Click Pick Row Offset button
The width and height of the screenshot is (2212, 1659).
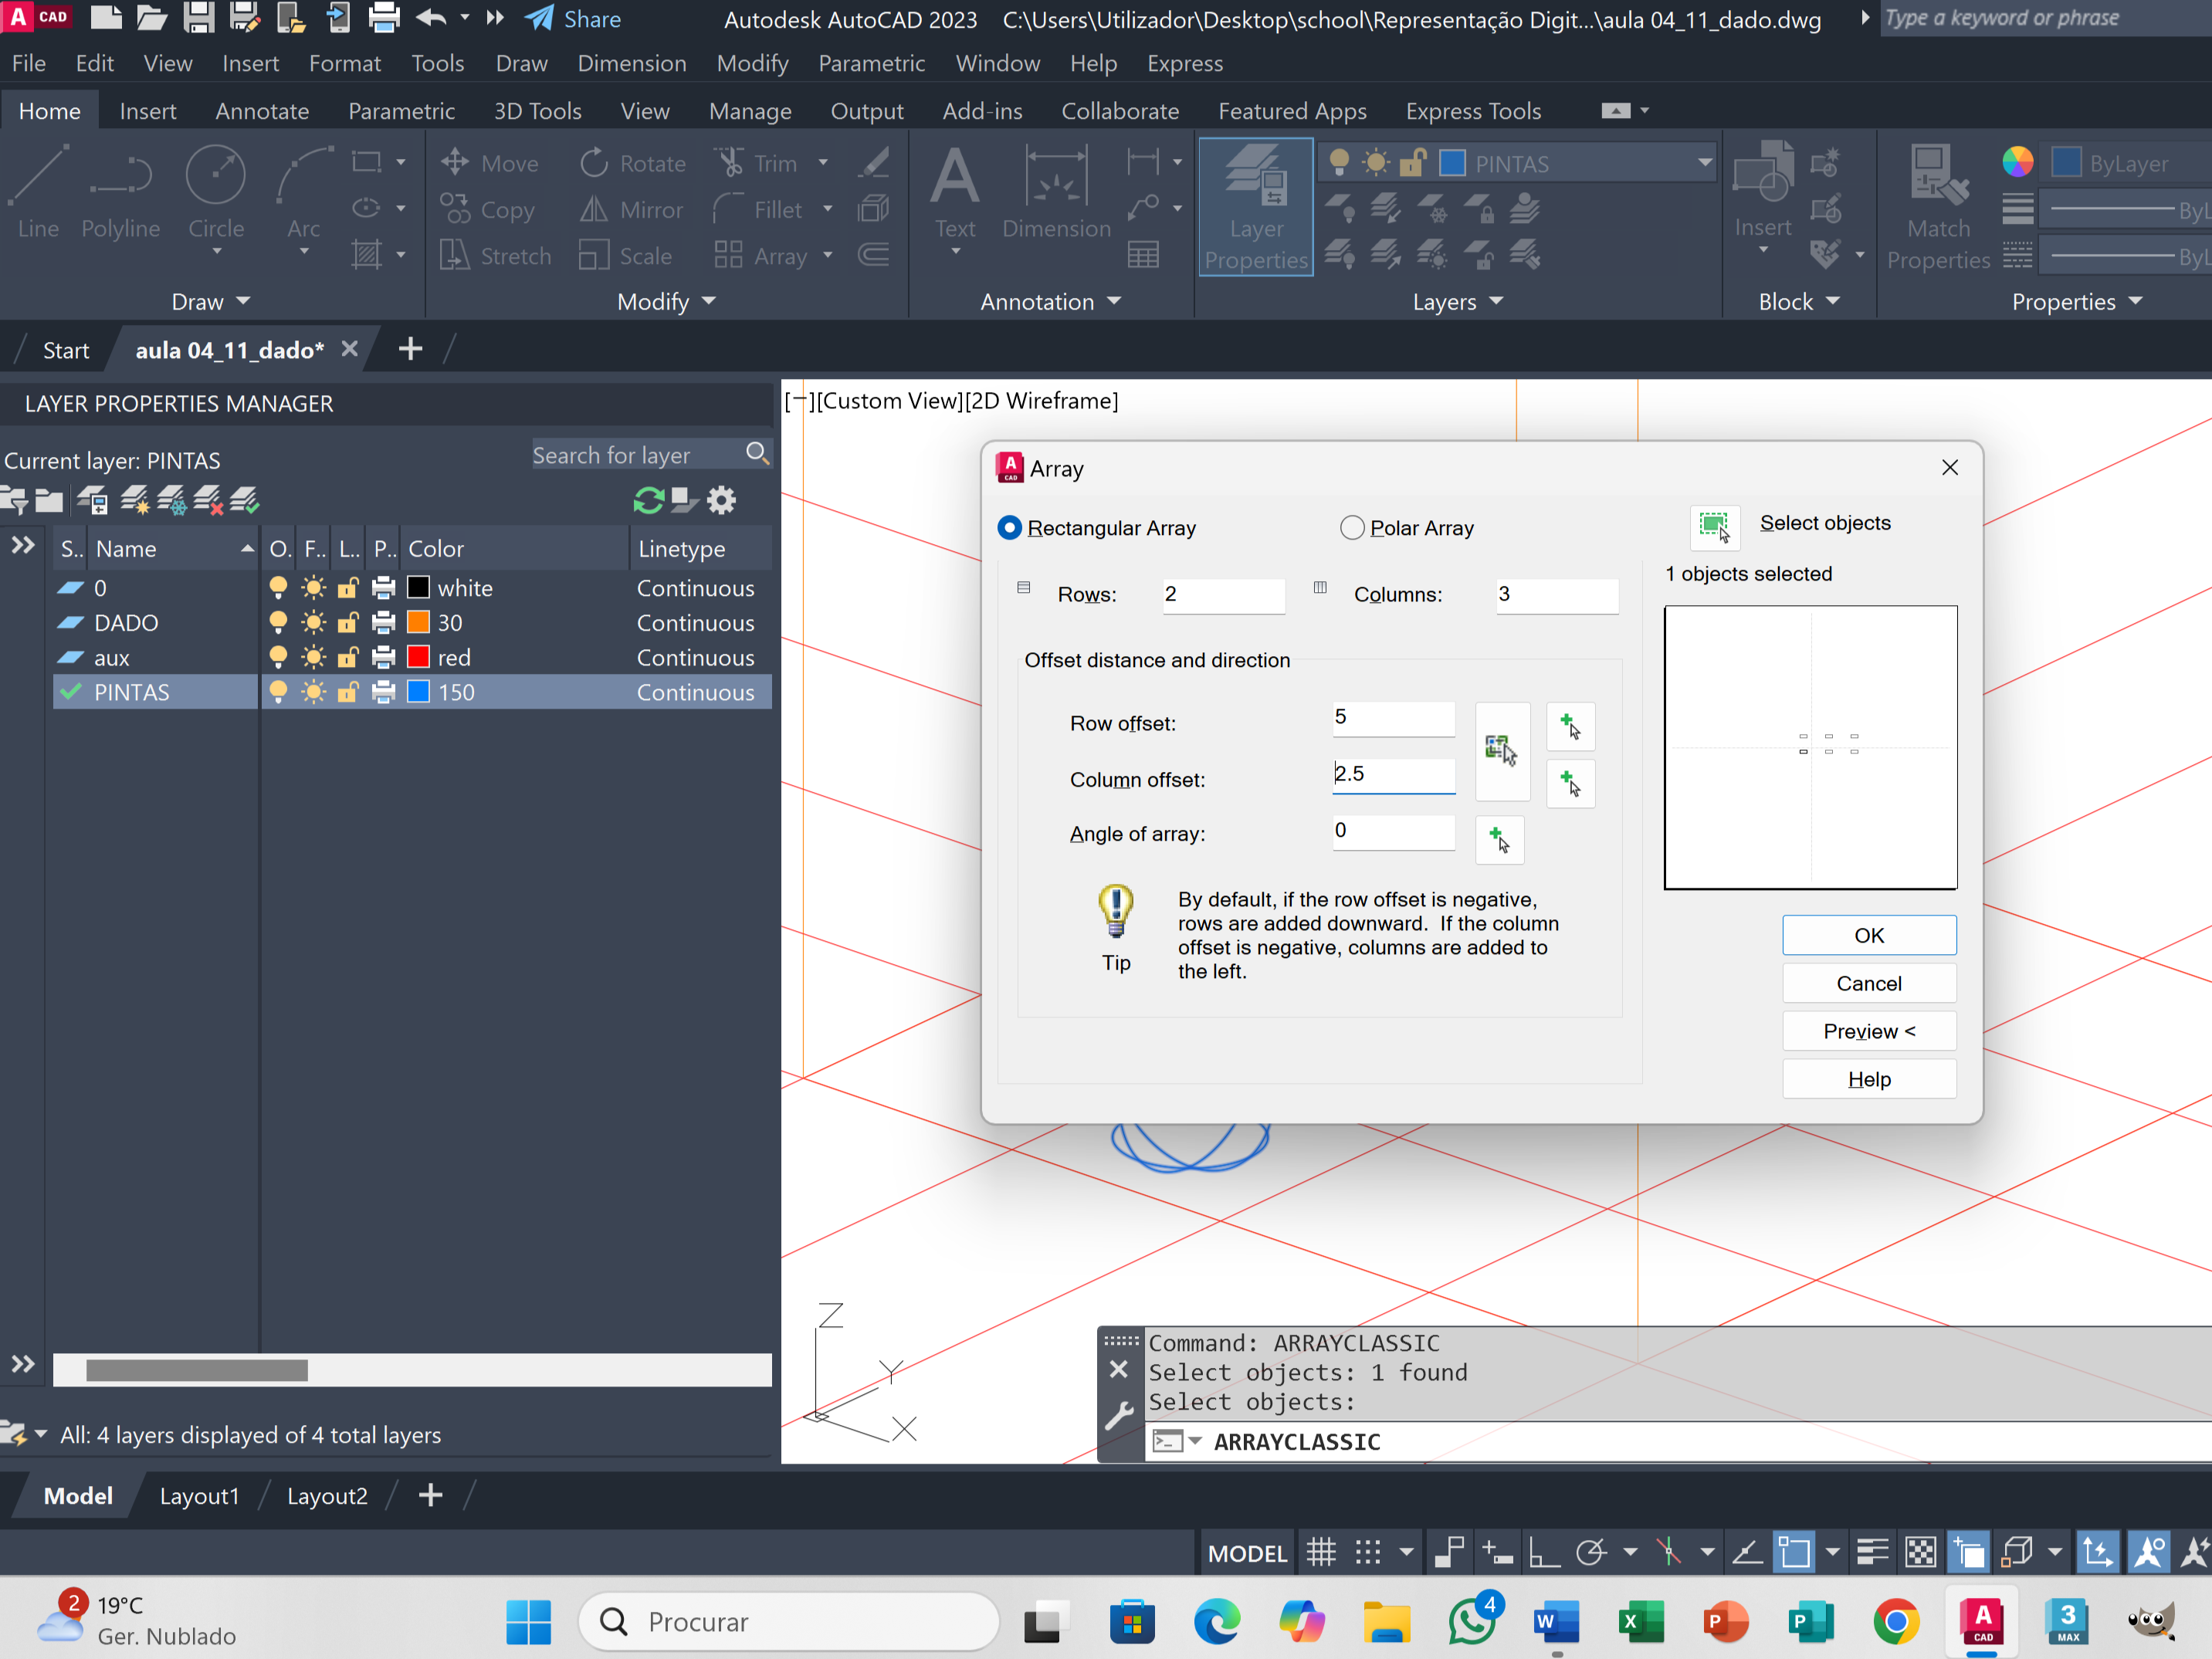[x=1570, y=727]
